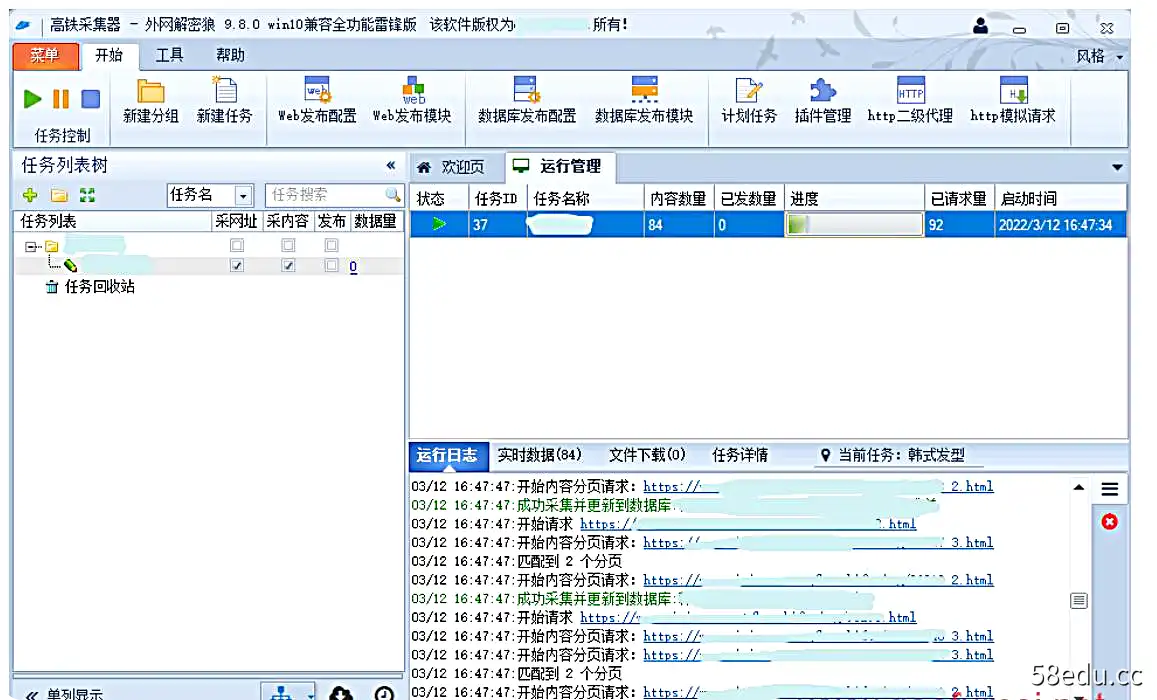Open Web发布模块 tool
1157x700 pixels.
tap(412, 101)
